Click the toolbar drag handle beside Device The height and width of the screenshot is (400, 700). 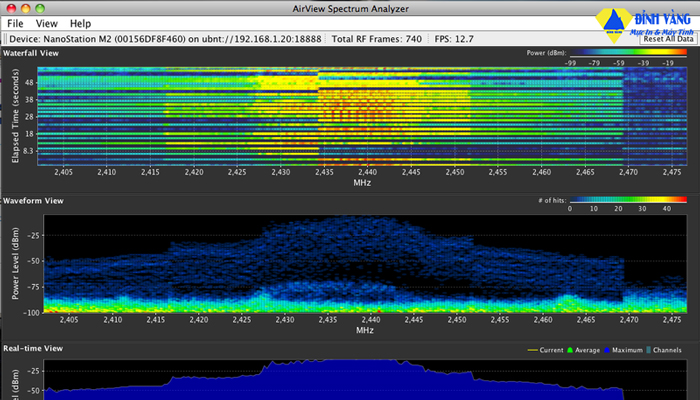[x=5, y=39]
